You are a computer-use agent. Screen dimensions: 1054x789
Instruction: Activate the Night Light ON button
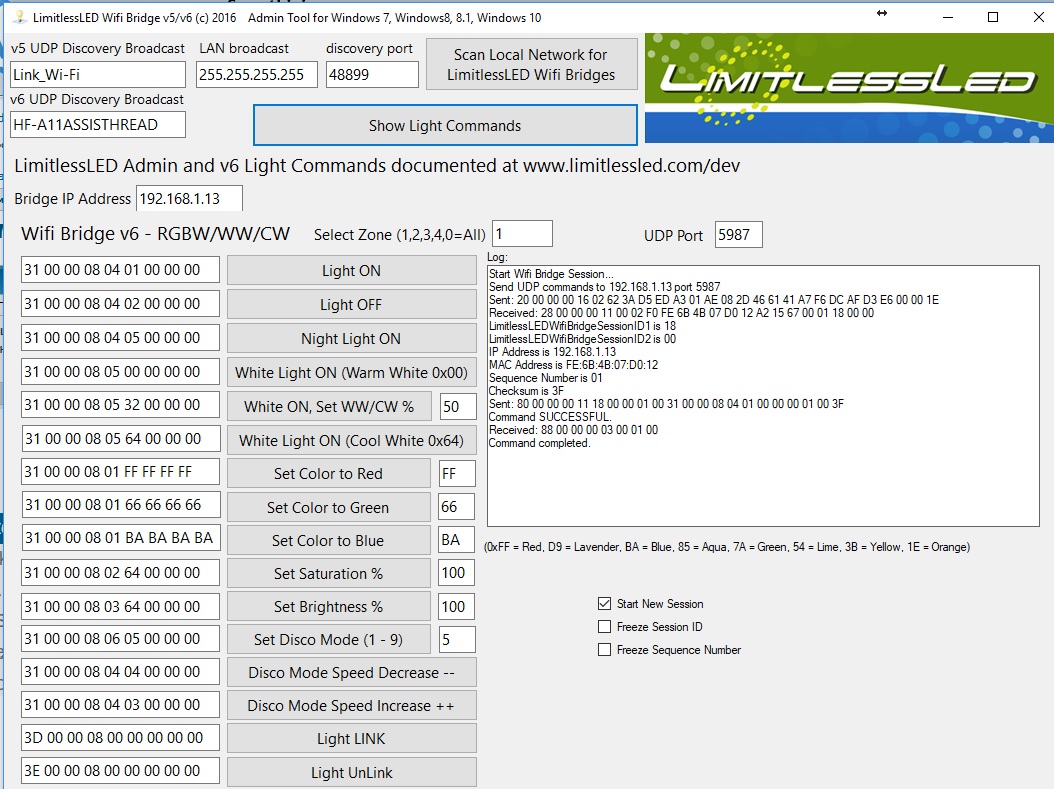(x=351, y=339)
